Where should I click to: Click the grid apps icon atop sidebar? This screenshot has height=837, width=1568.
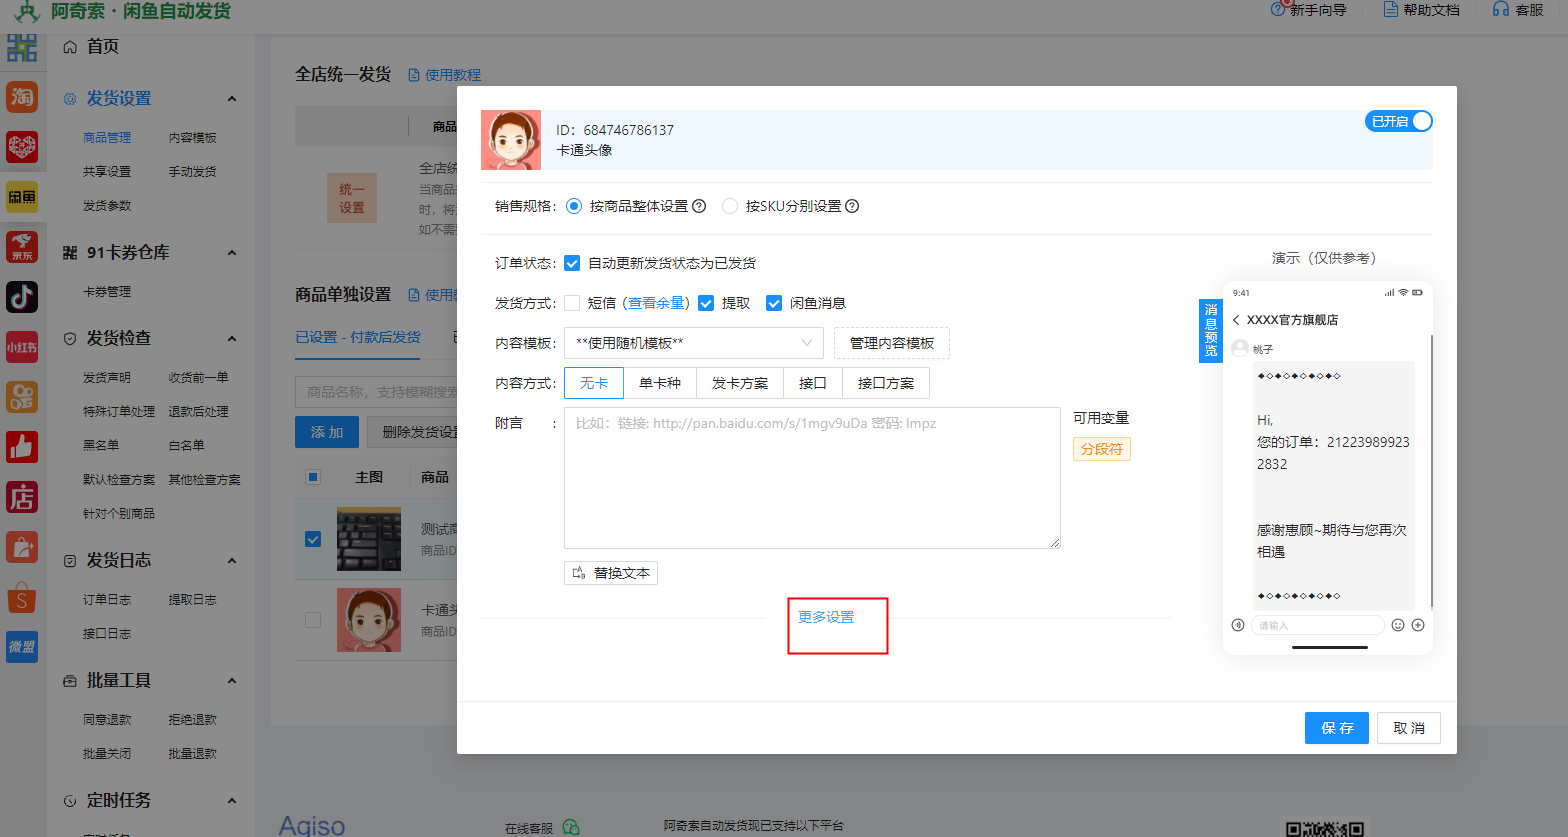(22, 47)
